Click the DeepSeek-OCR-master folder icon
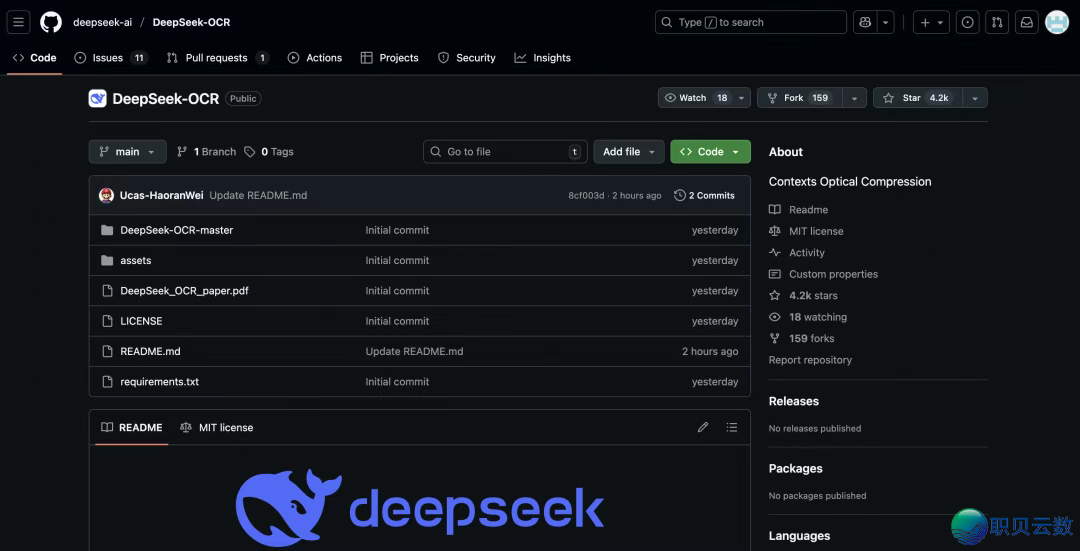This screenshot has height=551, width=1080. coord(107,230)
